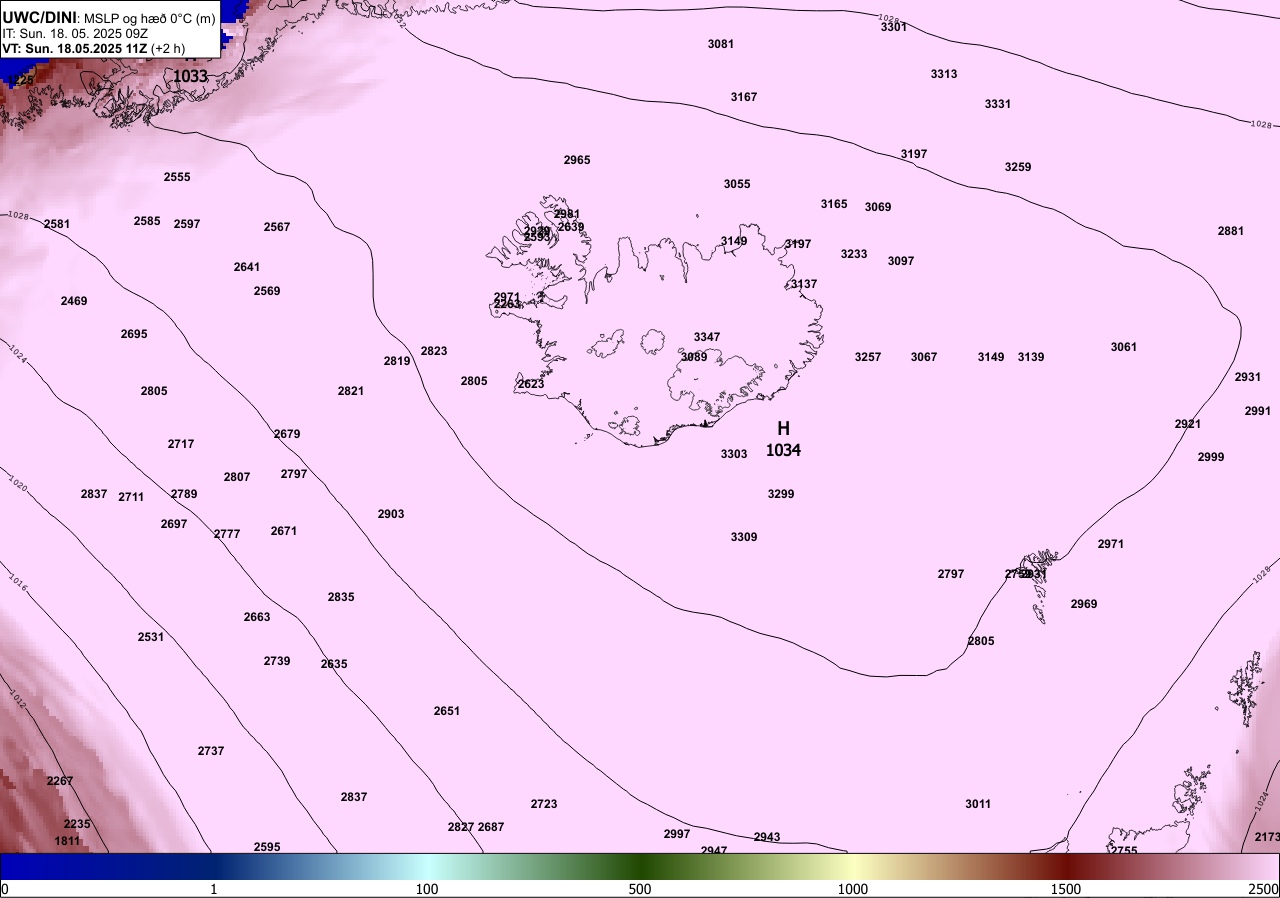
Task: Click the 3303 value south of Iceland
Action: pyautogui.click(x=734, y=454)
